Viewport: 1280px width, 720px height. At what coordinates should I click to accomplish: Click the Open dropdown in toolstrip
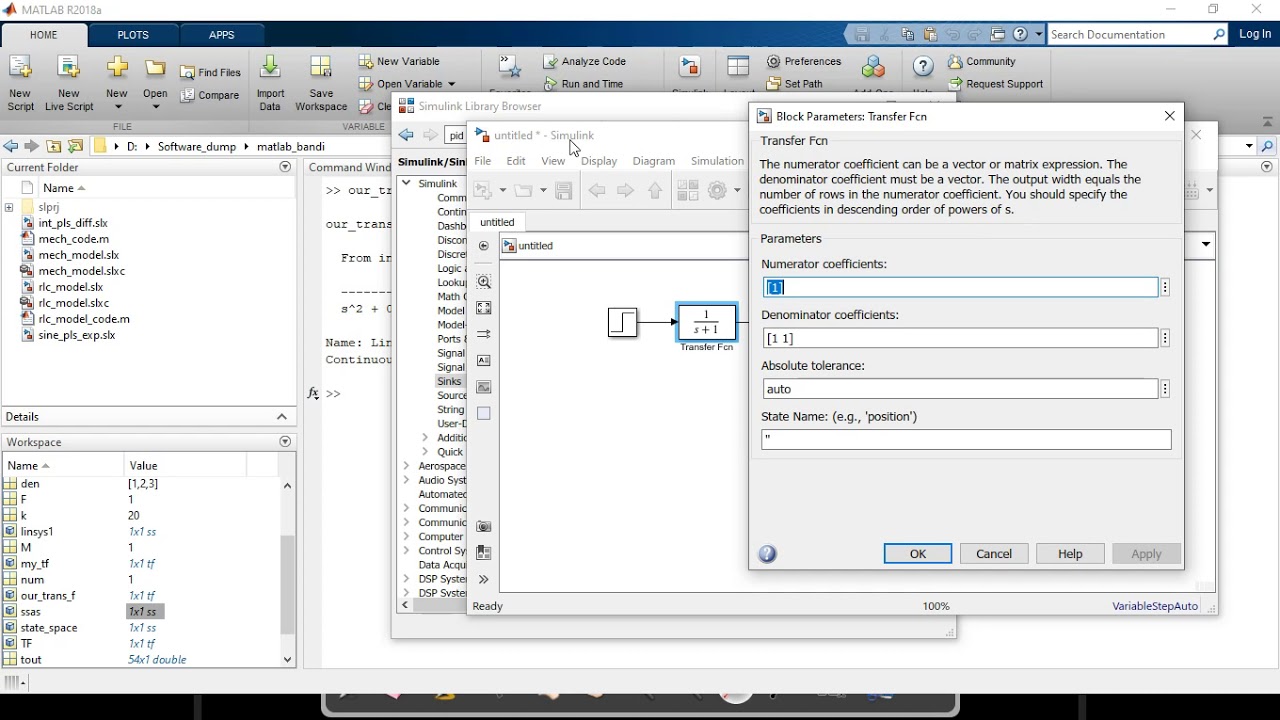pyautogui.click(x=155, y=107)
